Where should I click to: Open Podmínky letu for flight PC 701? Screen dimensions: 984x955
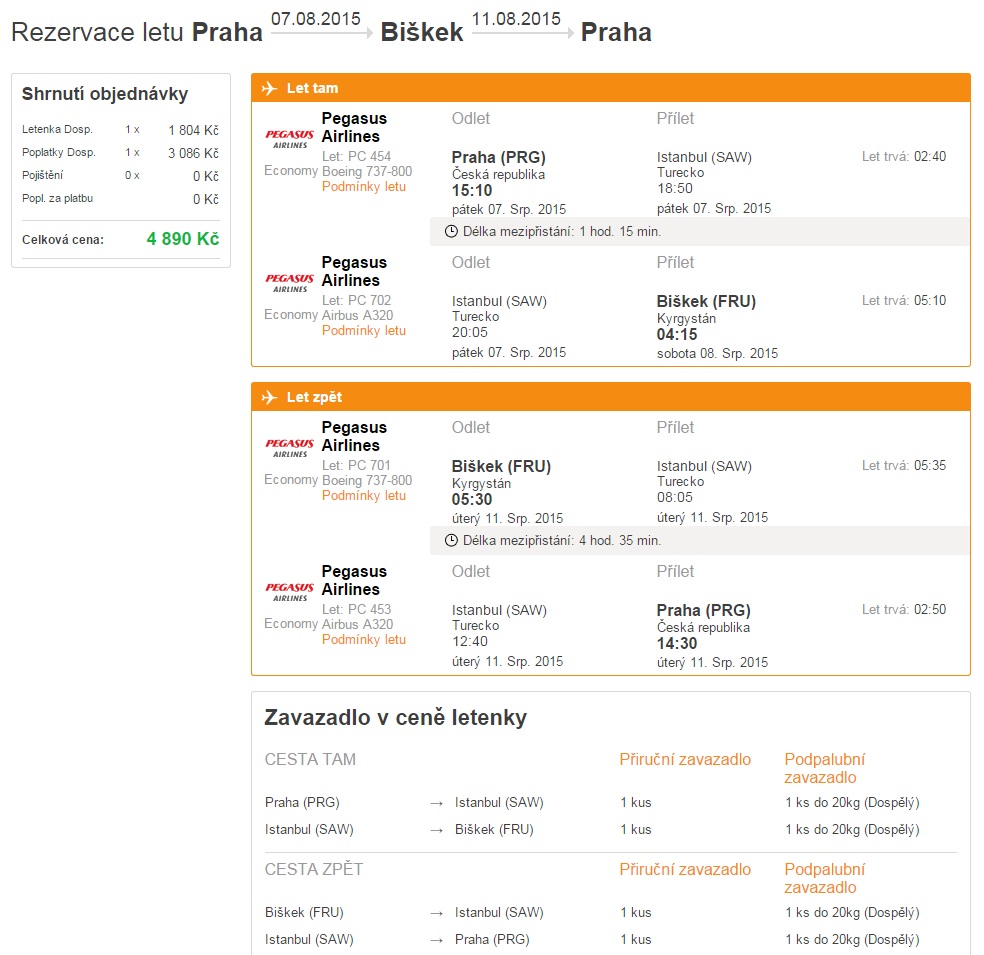pyautogui.click(x=364, y=495)
